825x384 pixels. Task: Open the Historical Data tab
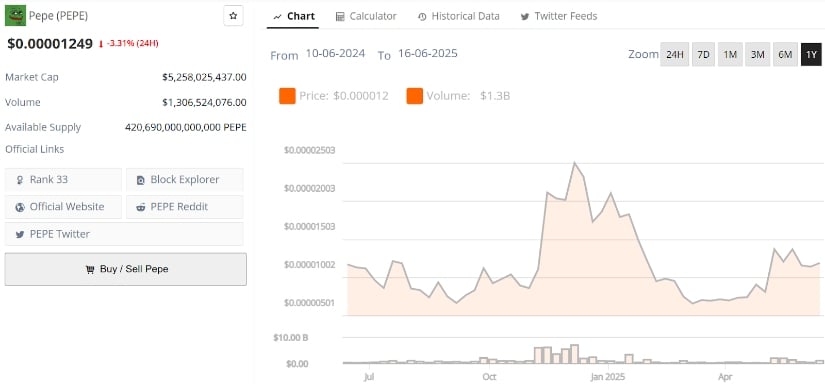[459, 16]
